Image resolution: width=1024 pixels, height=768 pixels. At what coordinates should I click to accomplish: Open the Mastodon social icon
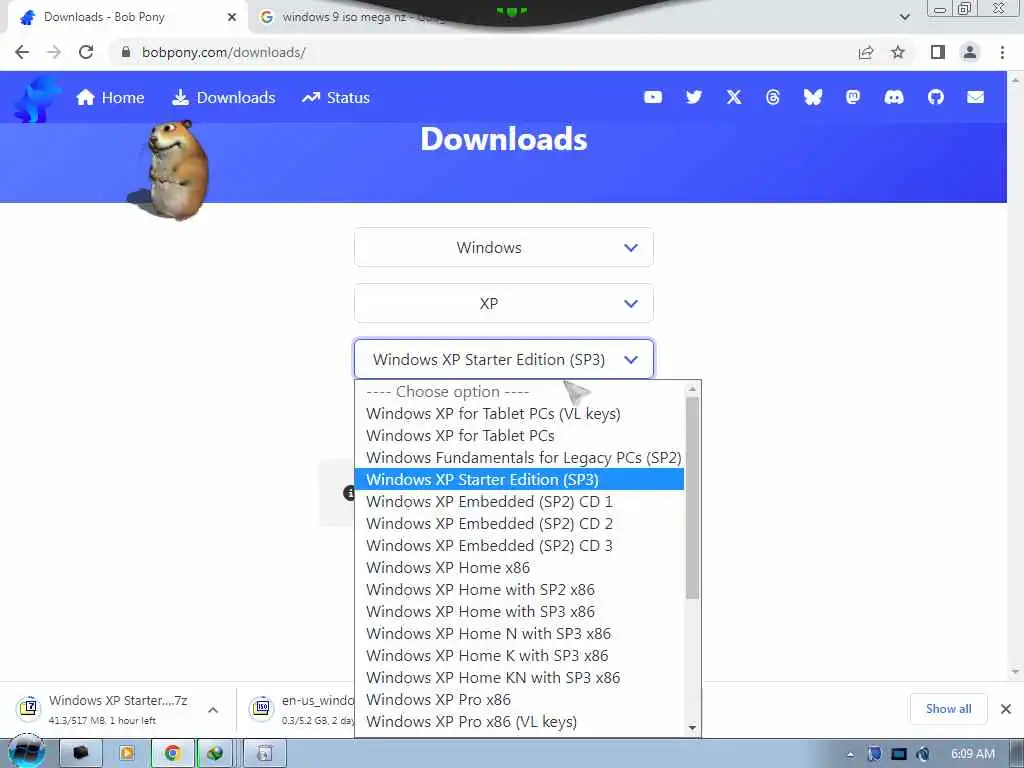853,97
